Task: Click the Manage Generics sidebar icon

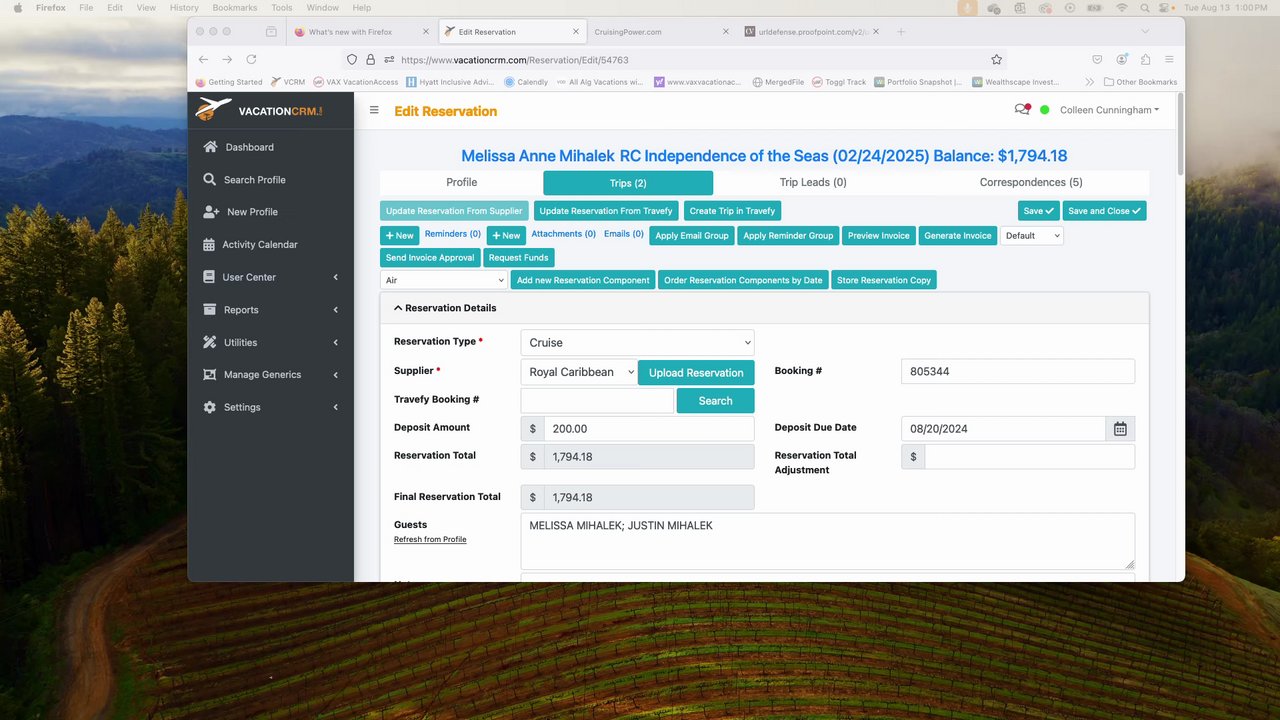Action: (x=209, y=375)
